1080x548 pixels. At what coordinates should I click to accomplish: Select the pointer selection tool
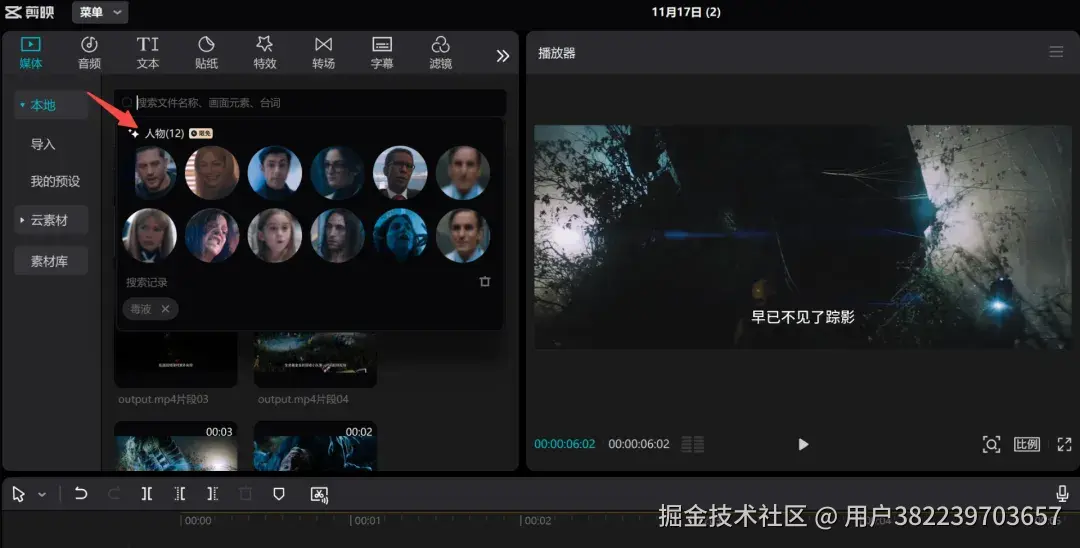[x=19, y=494]
